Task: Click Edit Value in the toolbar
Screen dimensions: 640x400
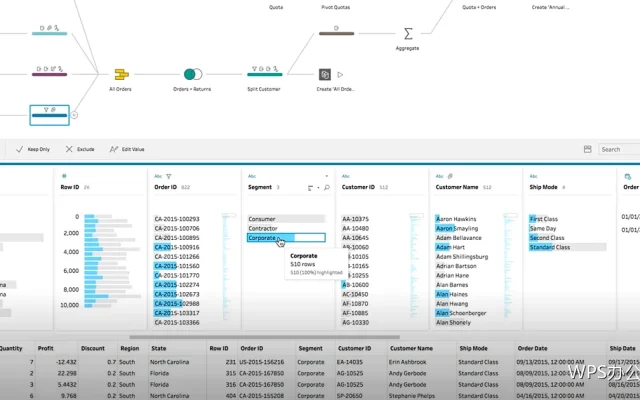Action: tap(127, 149)
